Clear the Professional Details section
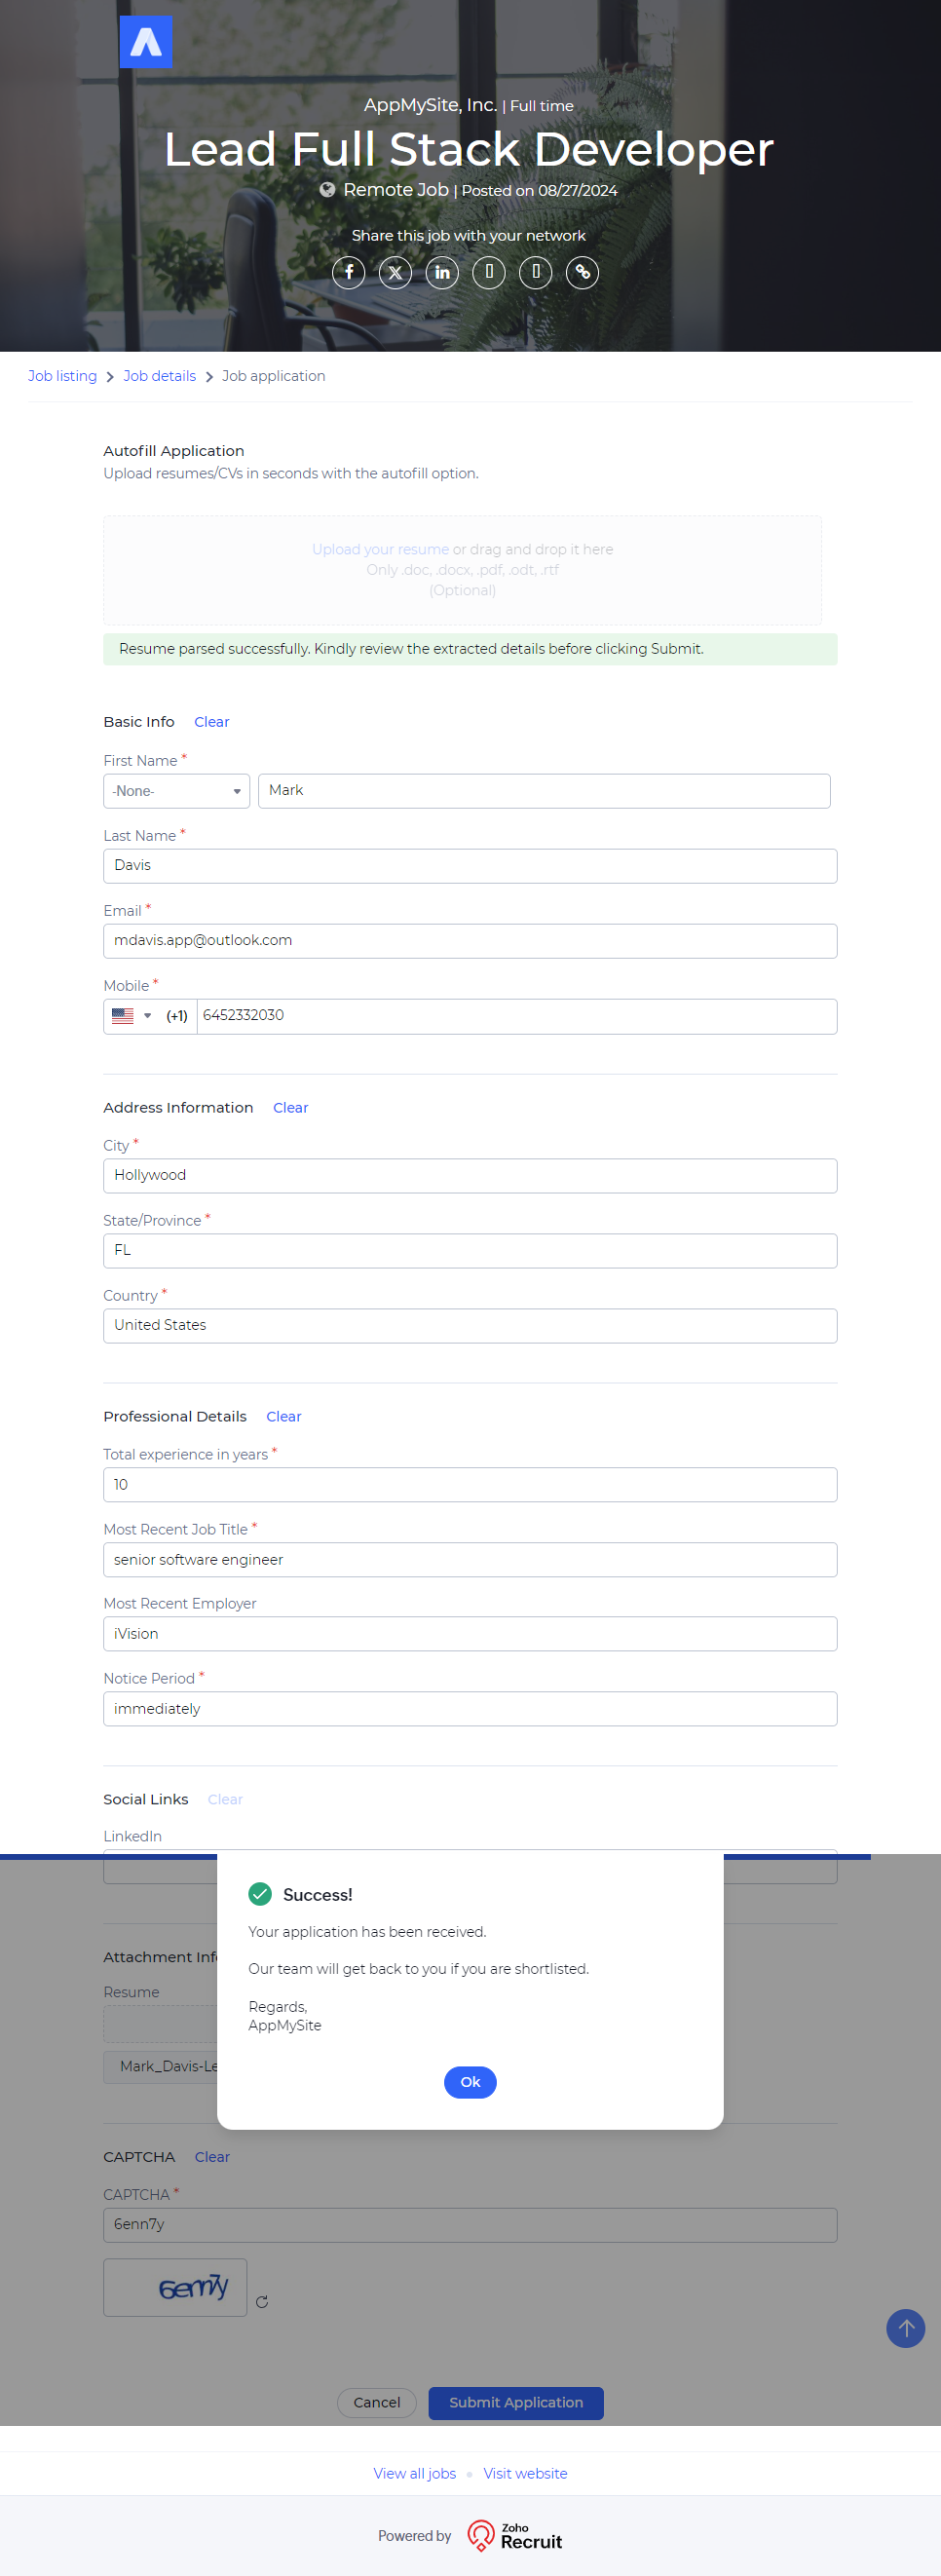Image resolution: width=941 pixels, height=2576 pixels. click(x=283, y=1417)
